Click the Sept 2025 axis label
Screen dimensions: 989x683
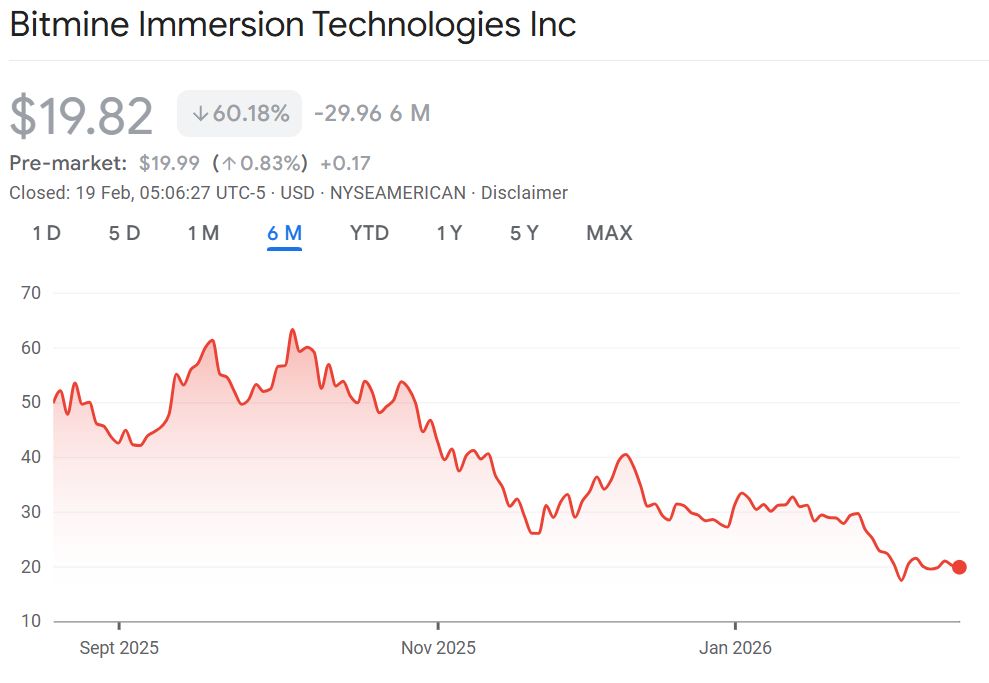pos(119,648)
